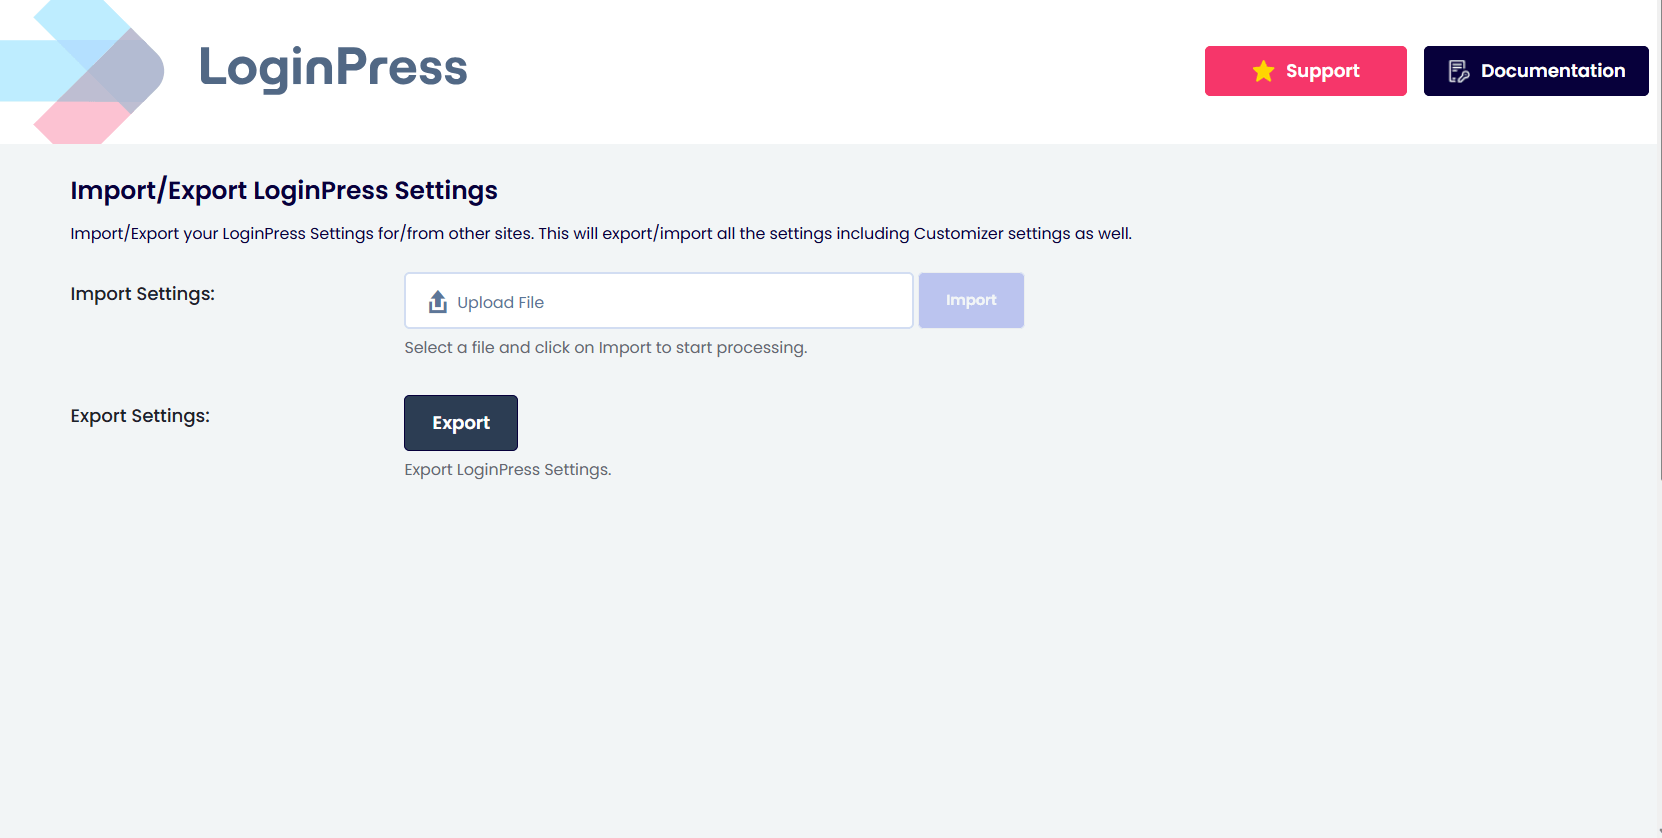Select the LoginPress wordmark text
Screen dimensions: 1662x838
pos(335,68)
